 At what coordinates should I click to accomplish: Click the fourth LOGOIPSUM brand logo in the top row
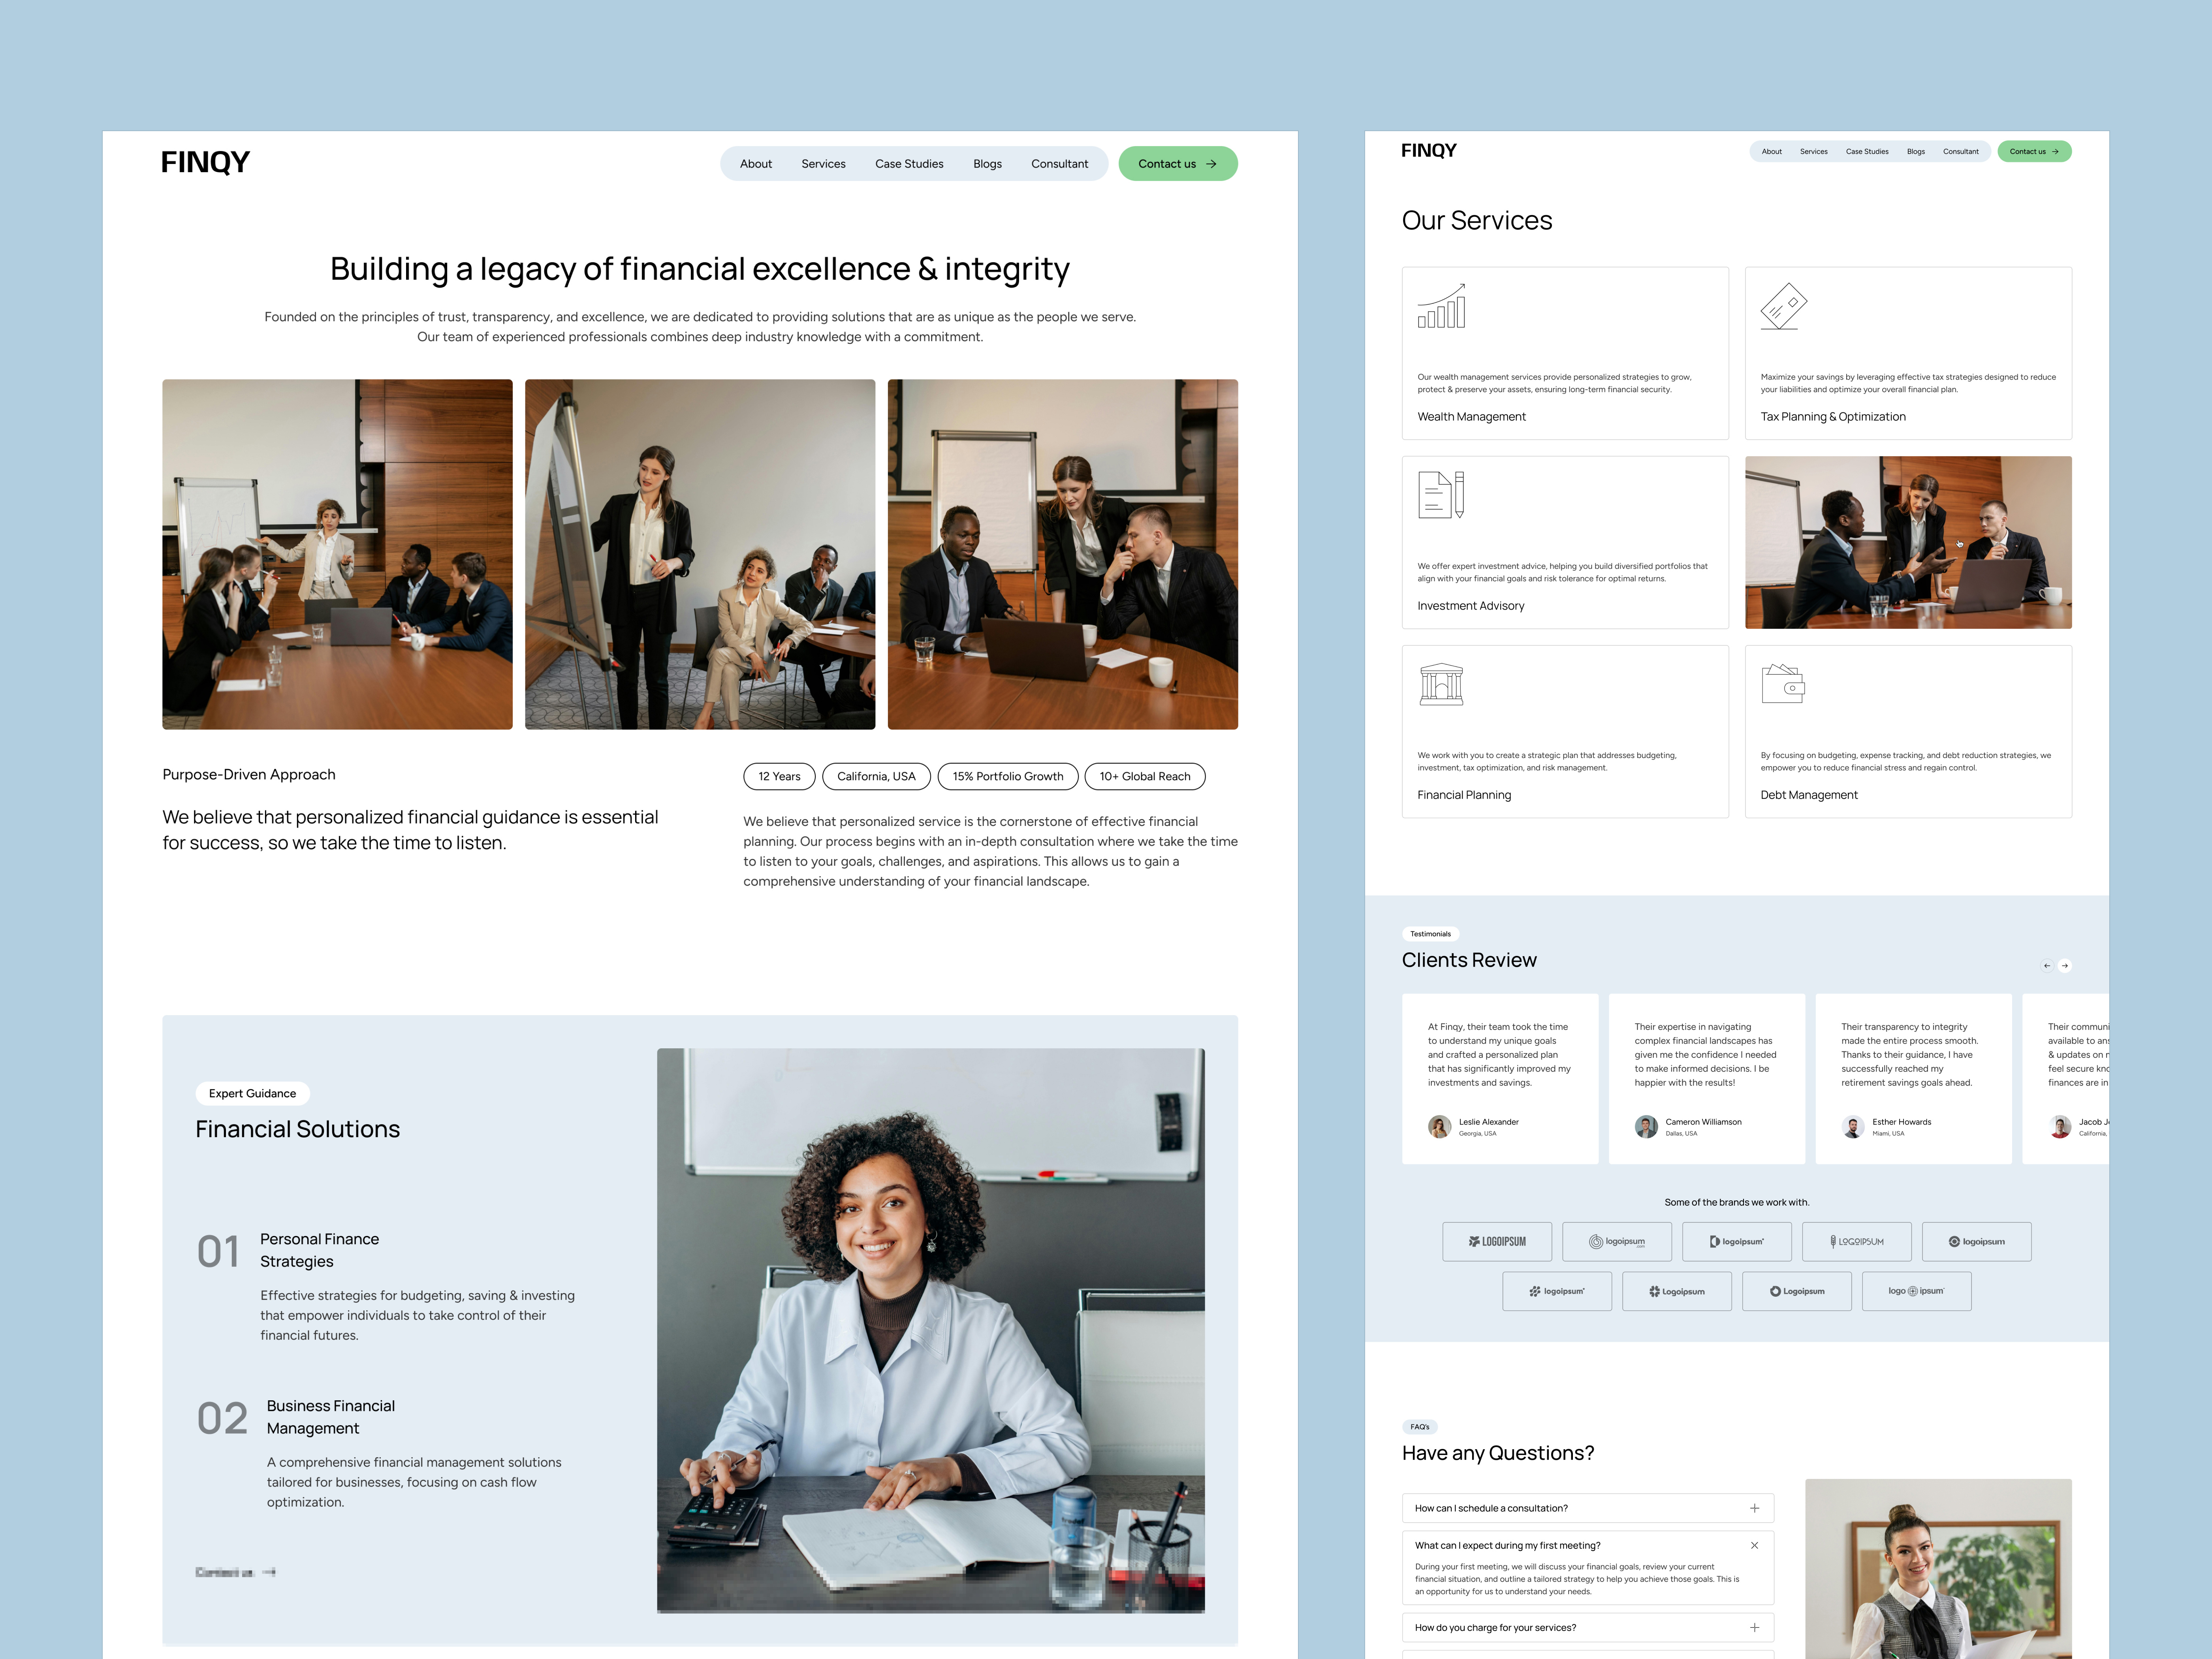1857,1242
